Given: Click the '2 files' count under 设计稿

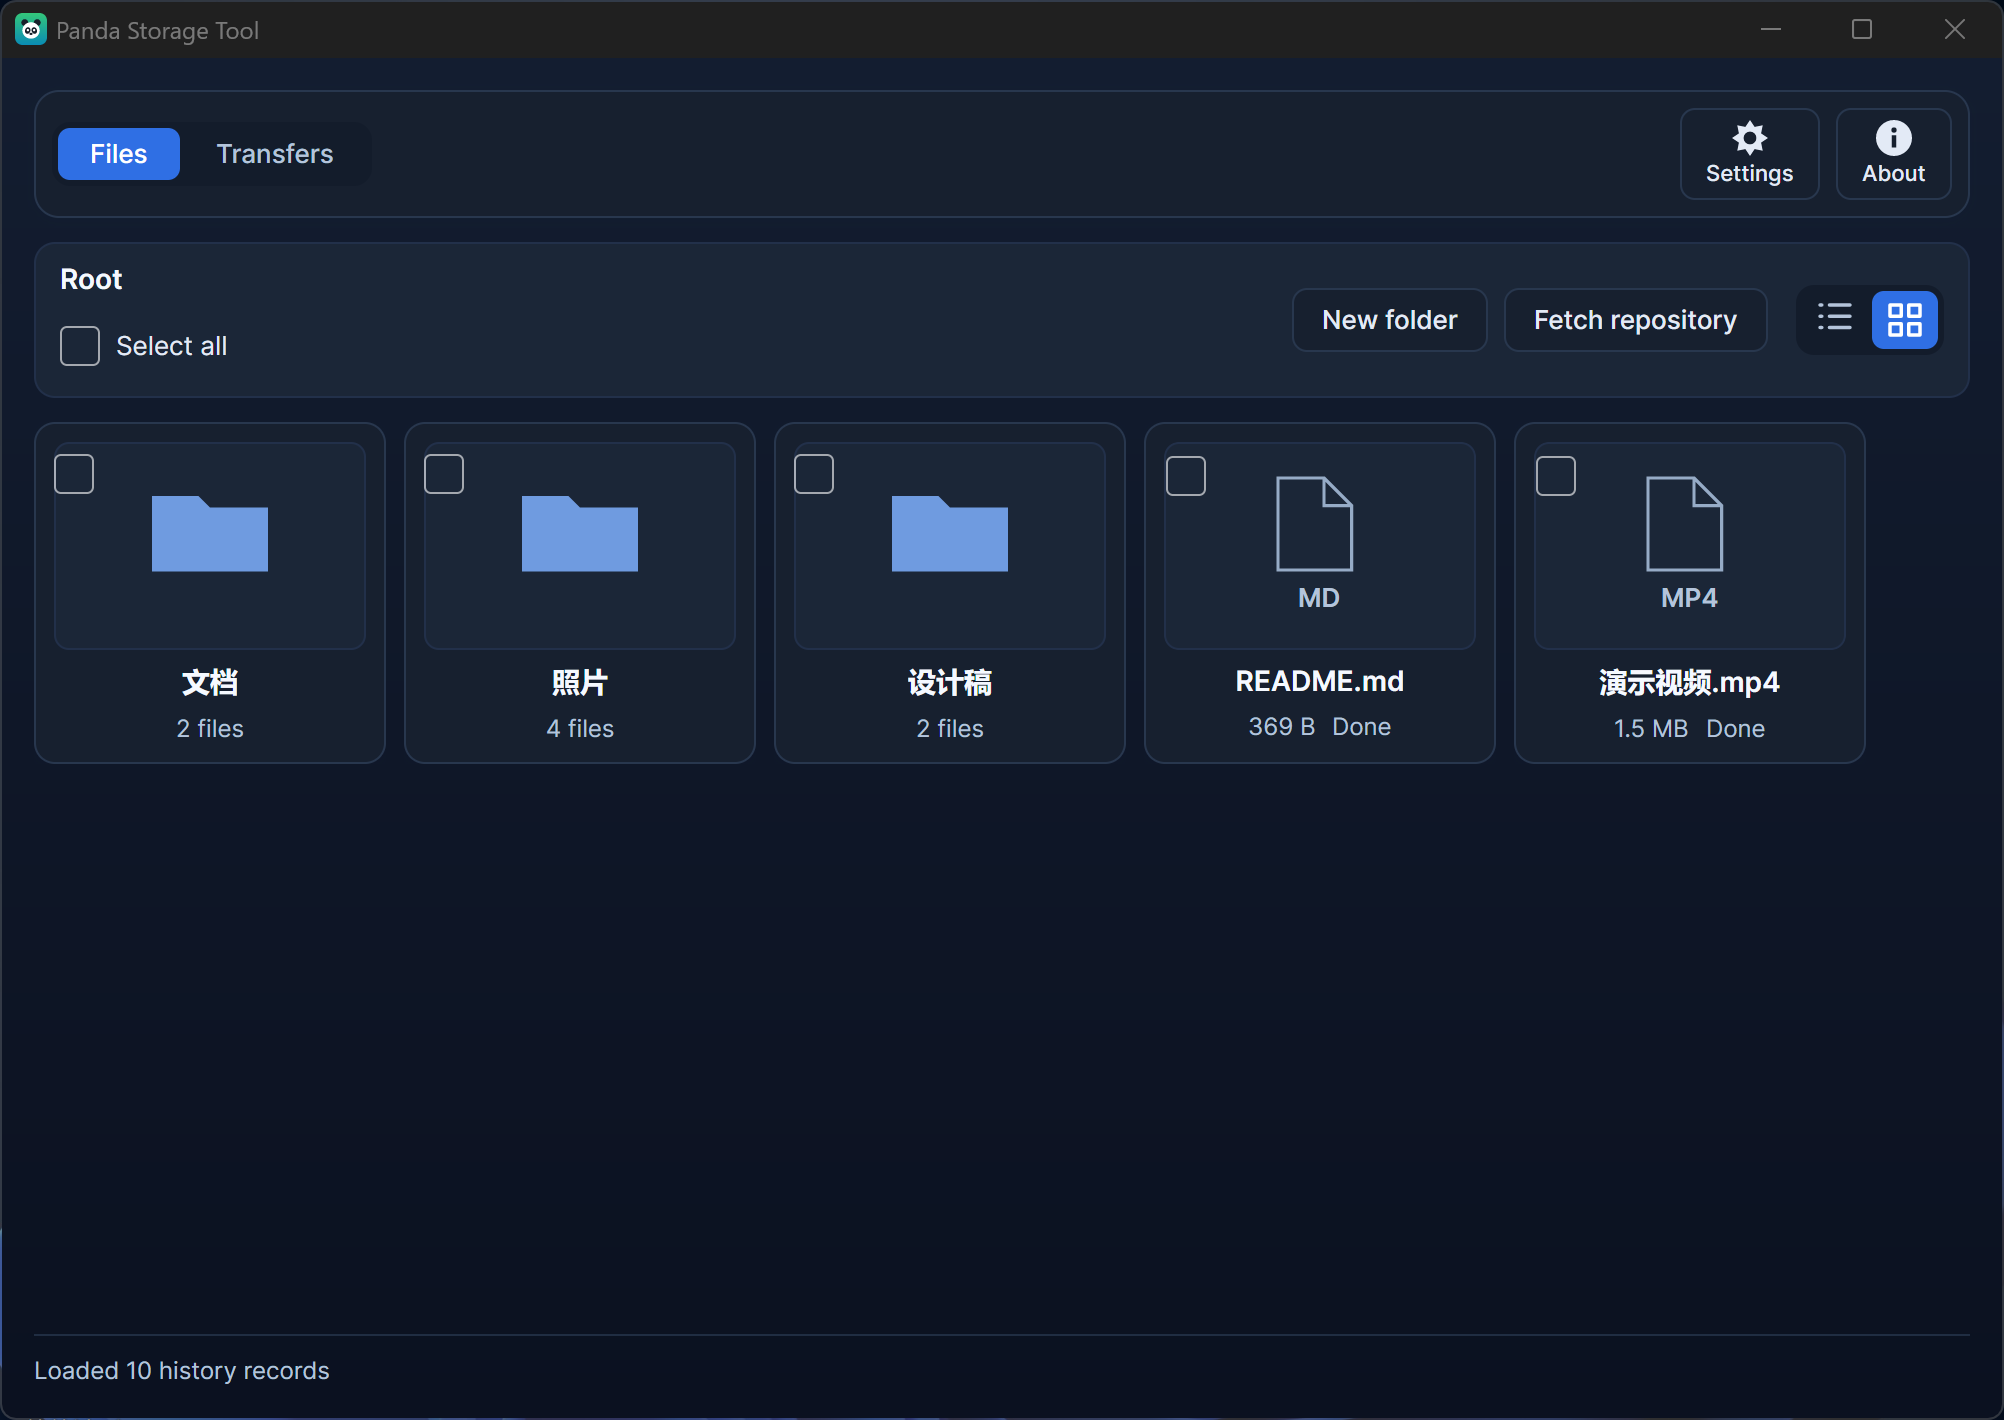Looking at the screenshot, I should (x=950, y=729).
